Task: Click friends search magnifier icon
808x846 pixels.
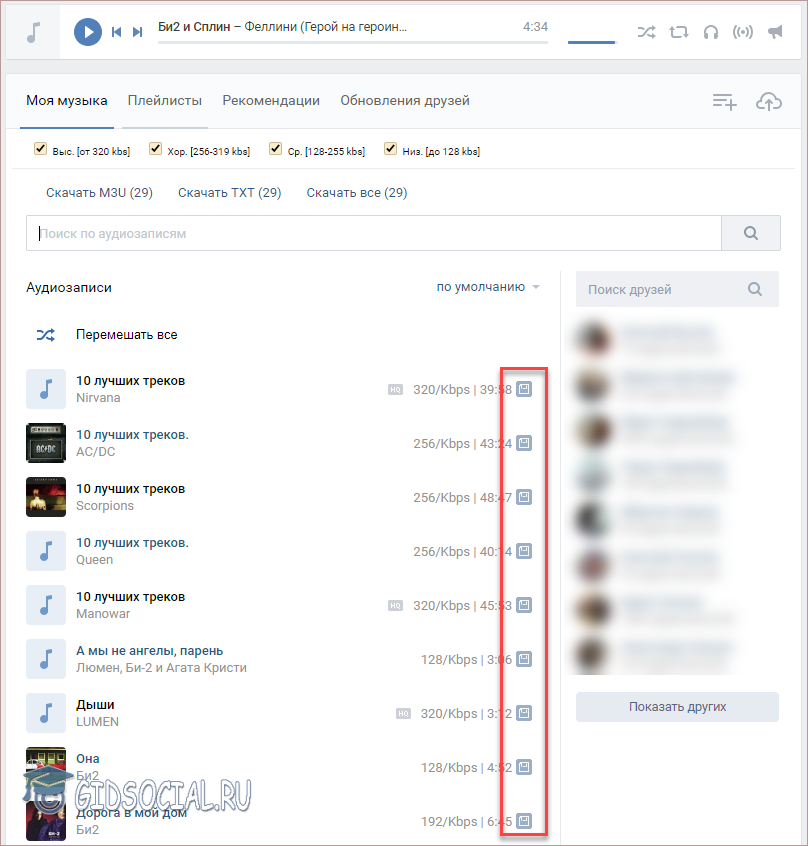Action: (x=755, y=289)
